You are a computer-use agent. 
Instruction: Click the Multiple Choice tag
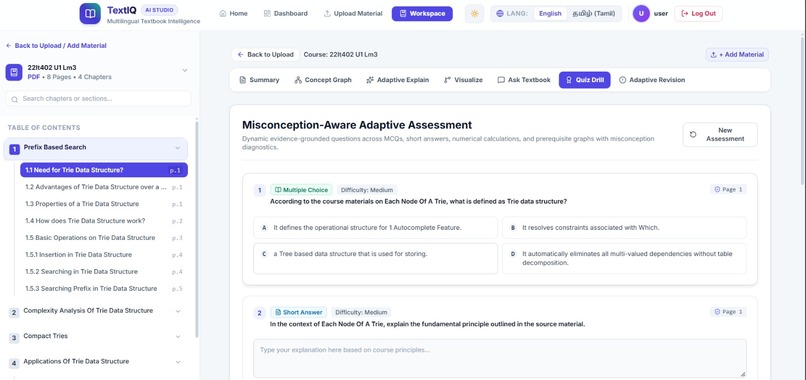pos(301,190)
